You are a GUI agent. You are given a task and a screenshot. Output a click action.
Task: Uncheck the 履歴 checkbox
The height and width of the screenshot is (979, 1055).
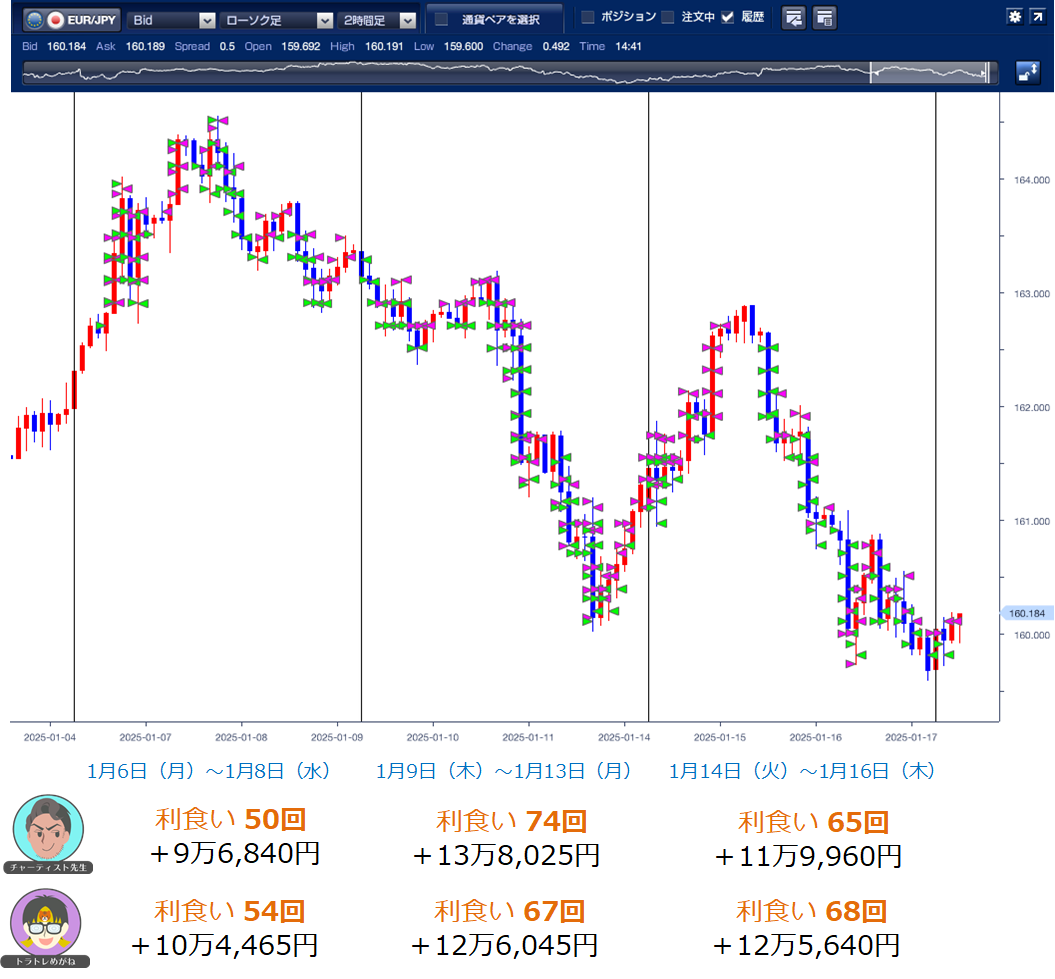(727, 18)
